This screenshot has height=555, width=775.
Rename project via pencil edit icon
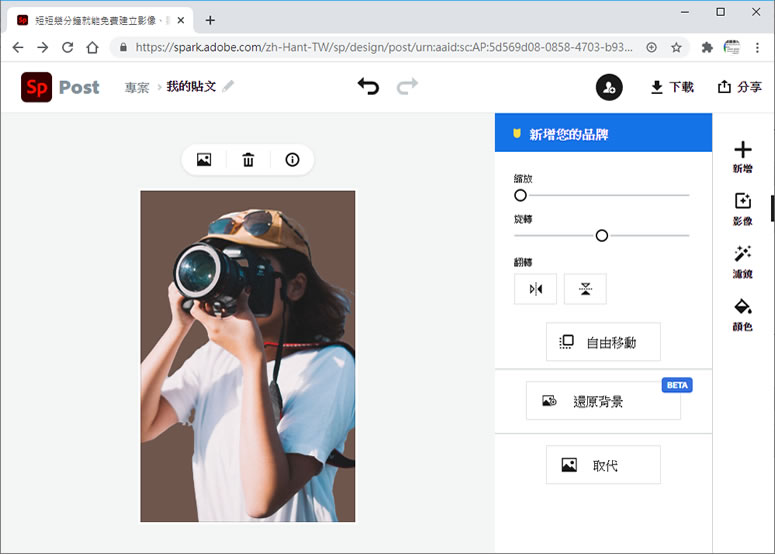point(228,86)
